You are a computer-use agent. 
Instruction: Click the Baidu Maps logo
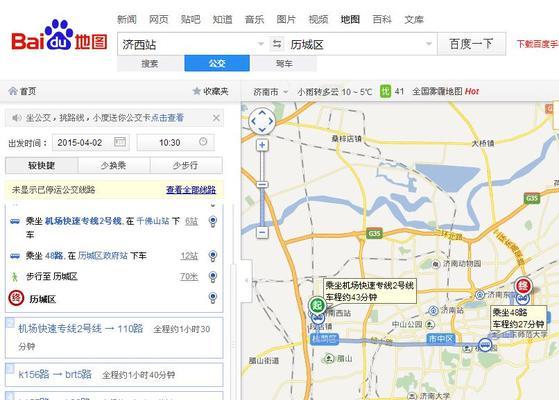[x=60, y=36]
